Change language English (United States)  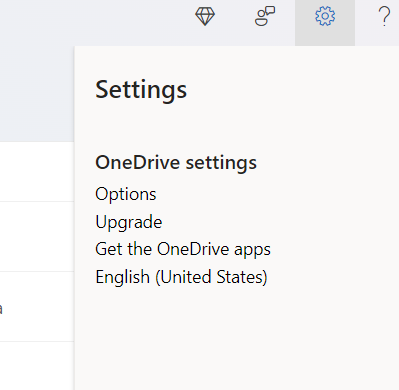click(x=181, y=277)
